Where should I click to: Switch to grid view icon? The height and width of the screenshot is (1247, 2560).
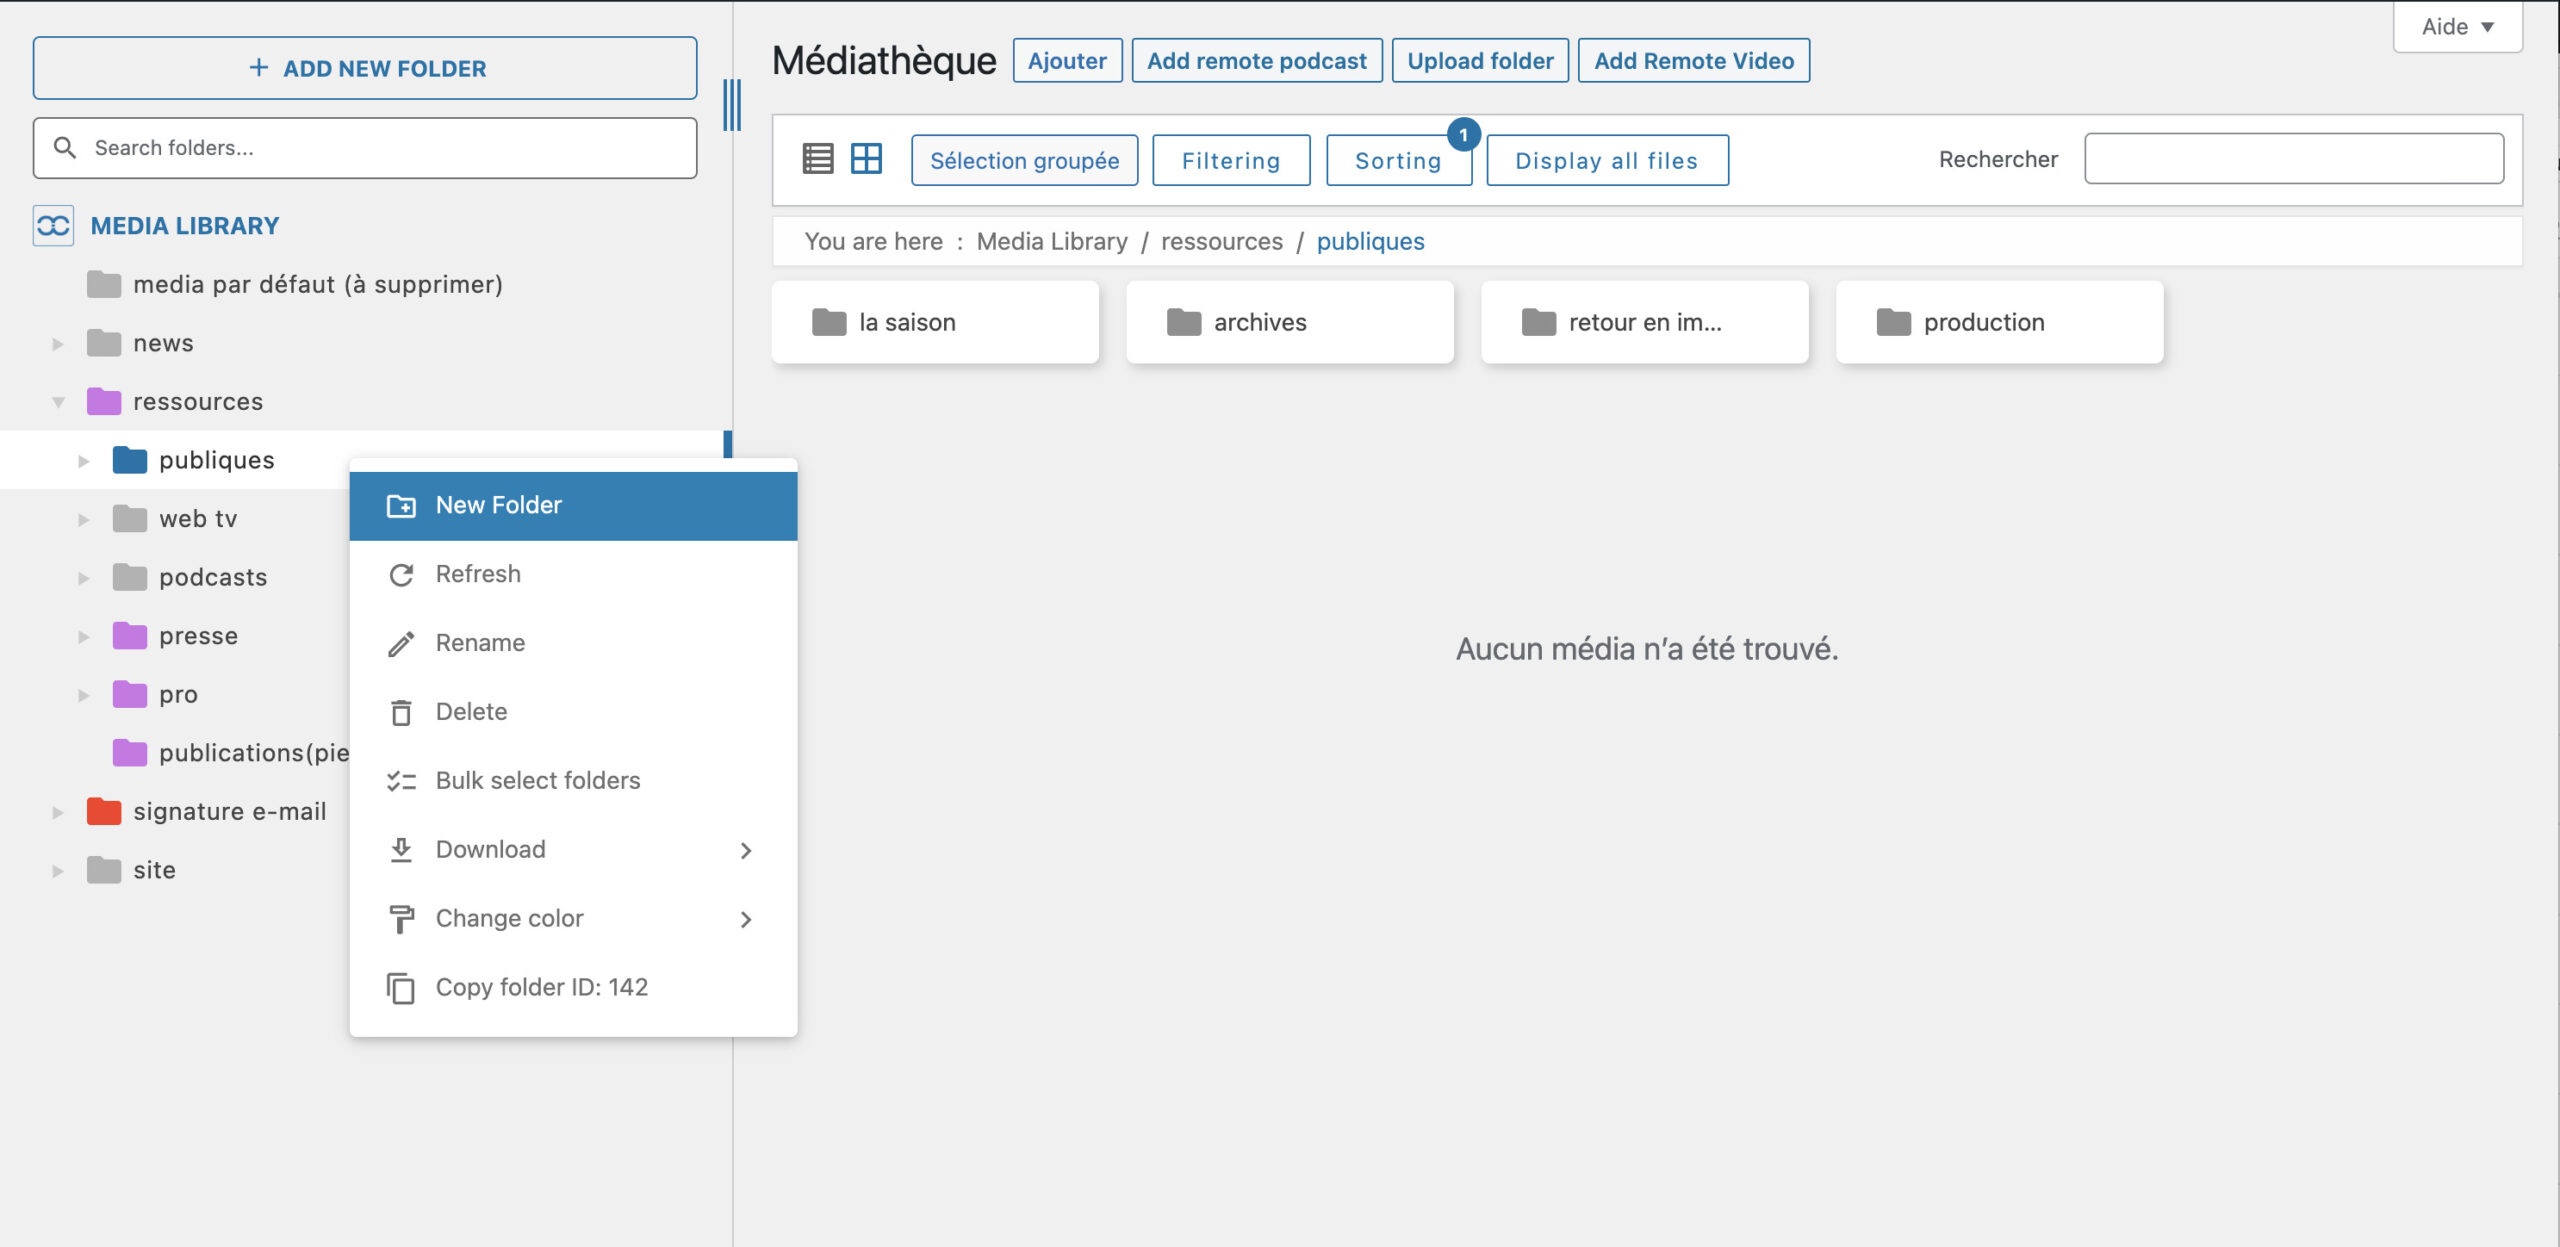tap(866, 159)
